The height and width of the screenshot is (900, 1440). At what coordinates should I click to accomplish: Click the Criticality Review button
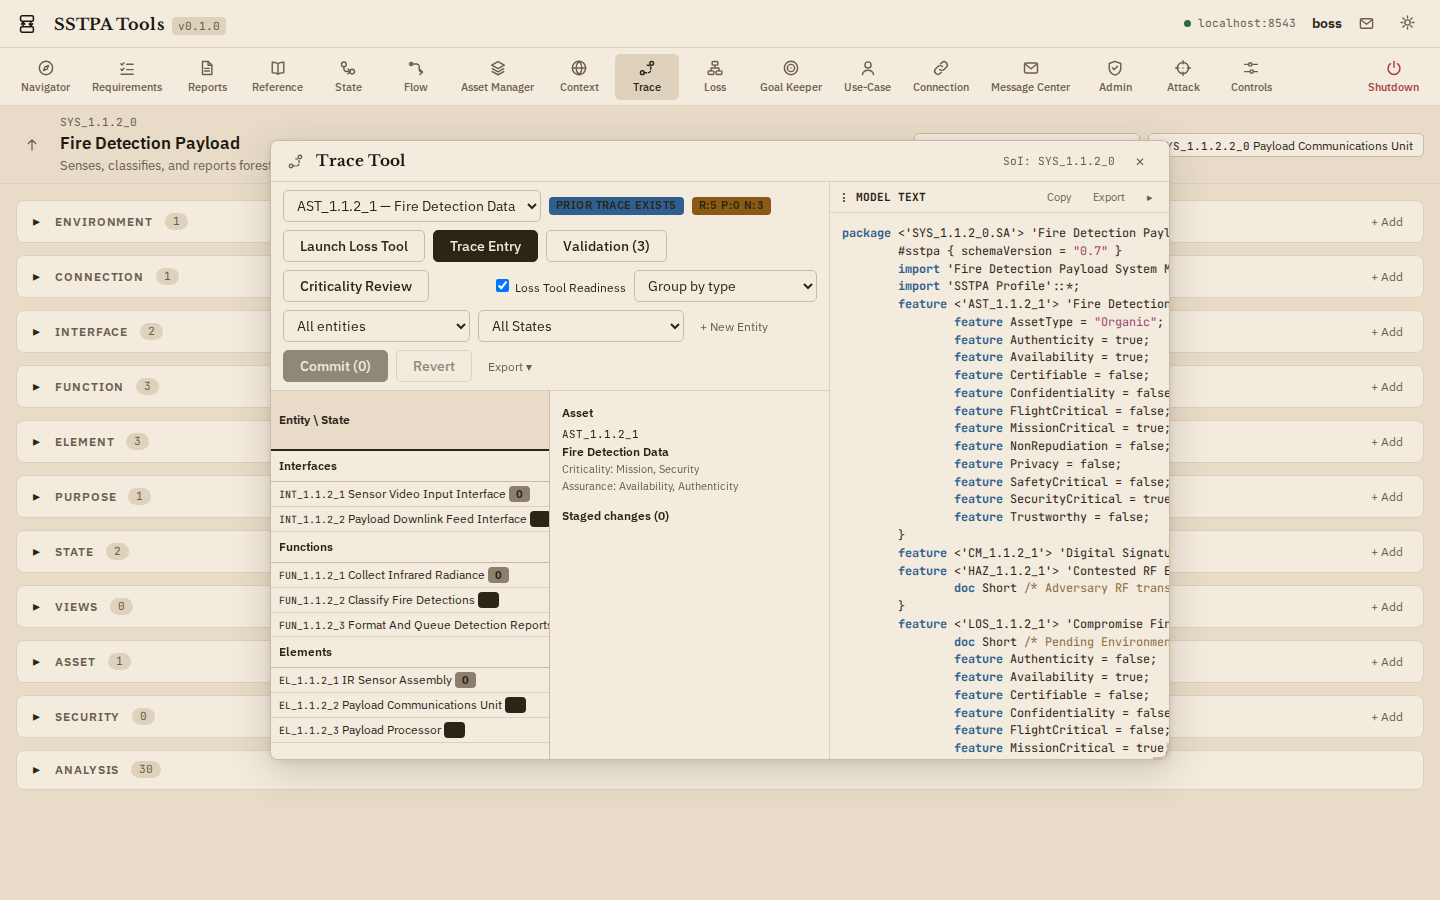[x=356, y=286]
